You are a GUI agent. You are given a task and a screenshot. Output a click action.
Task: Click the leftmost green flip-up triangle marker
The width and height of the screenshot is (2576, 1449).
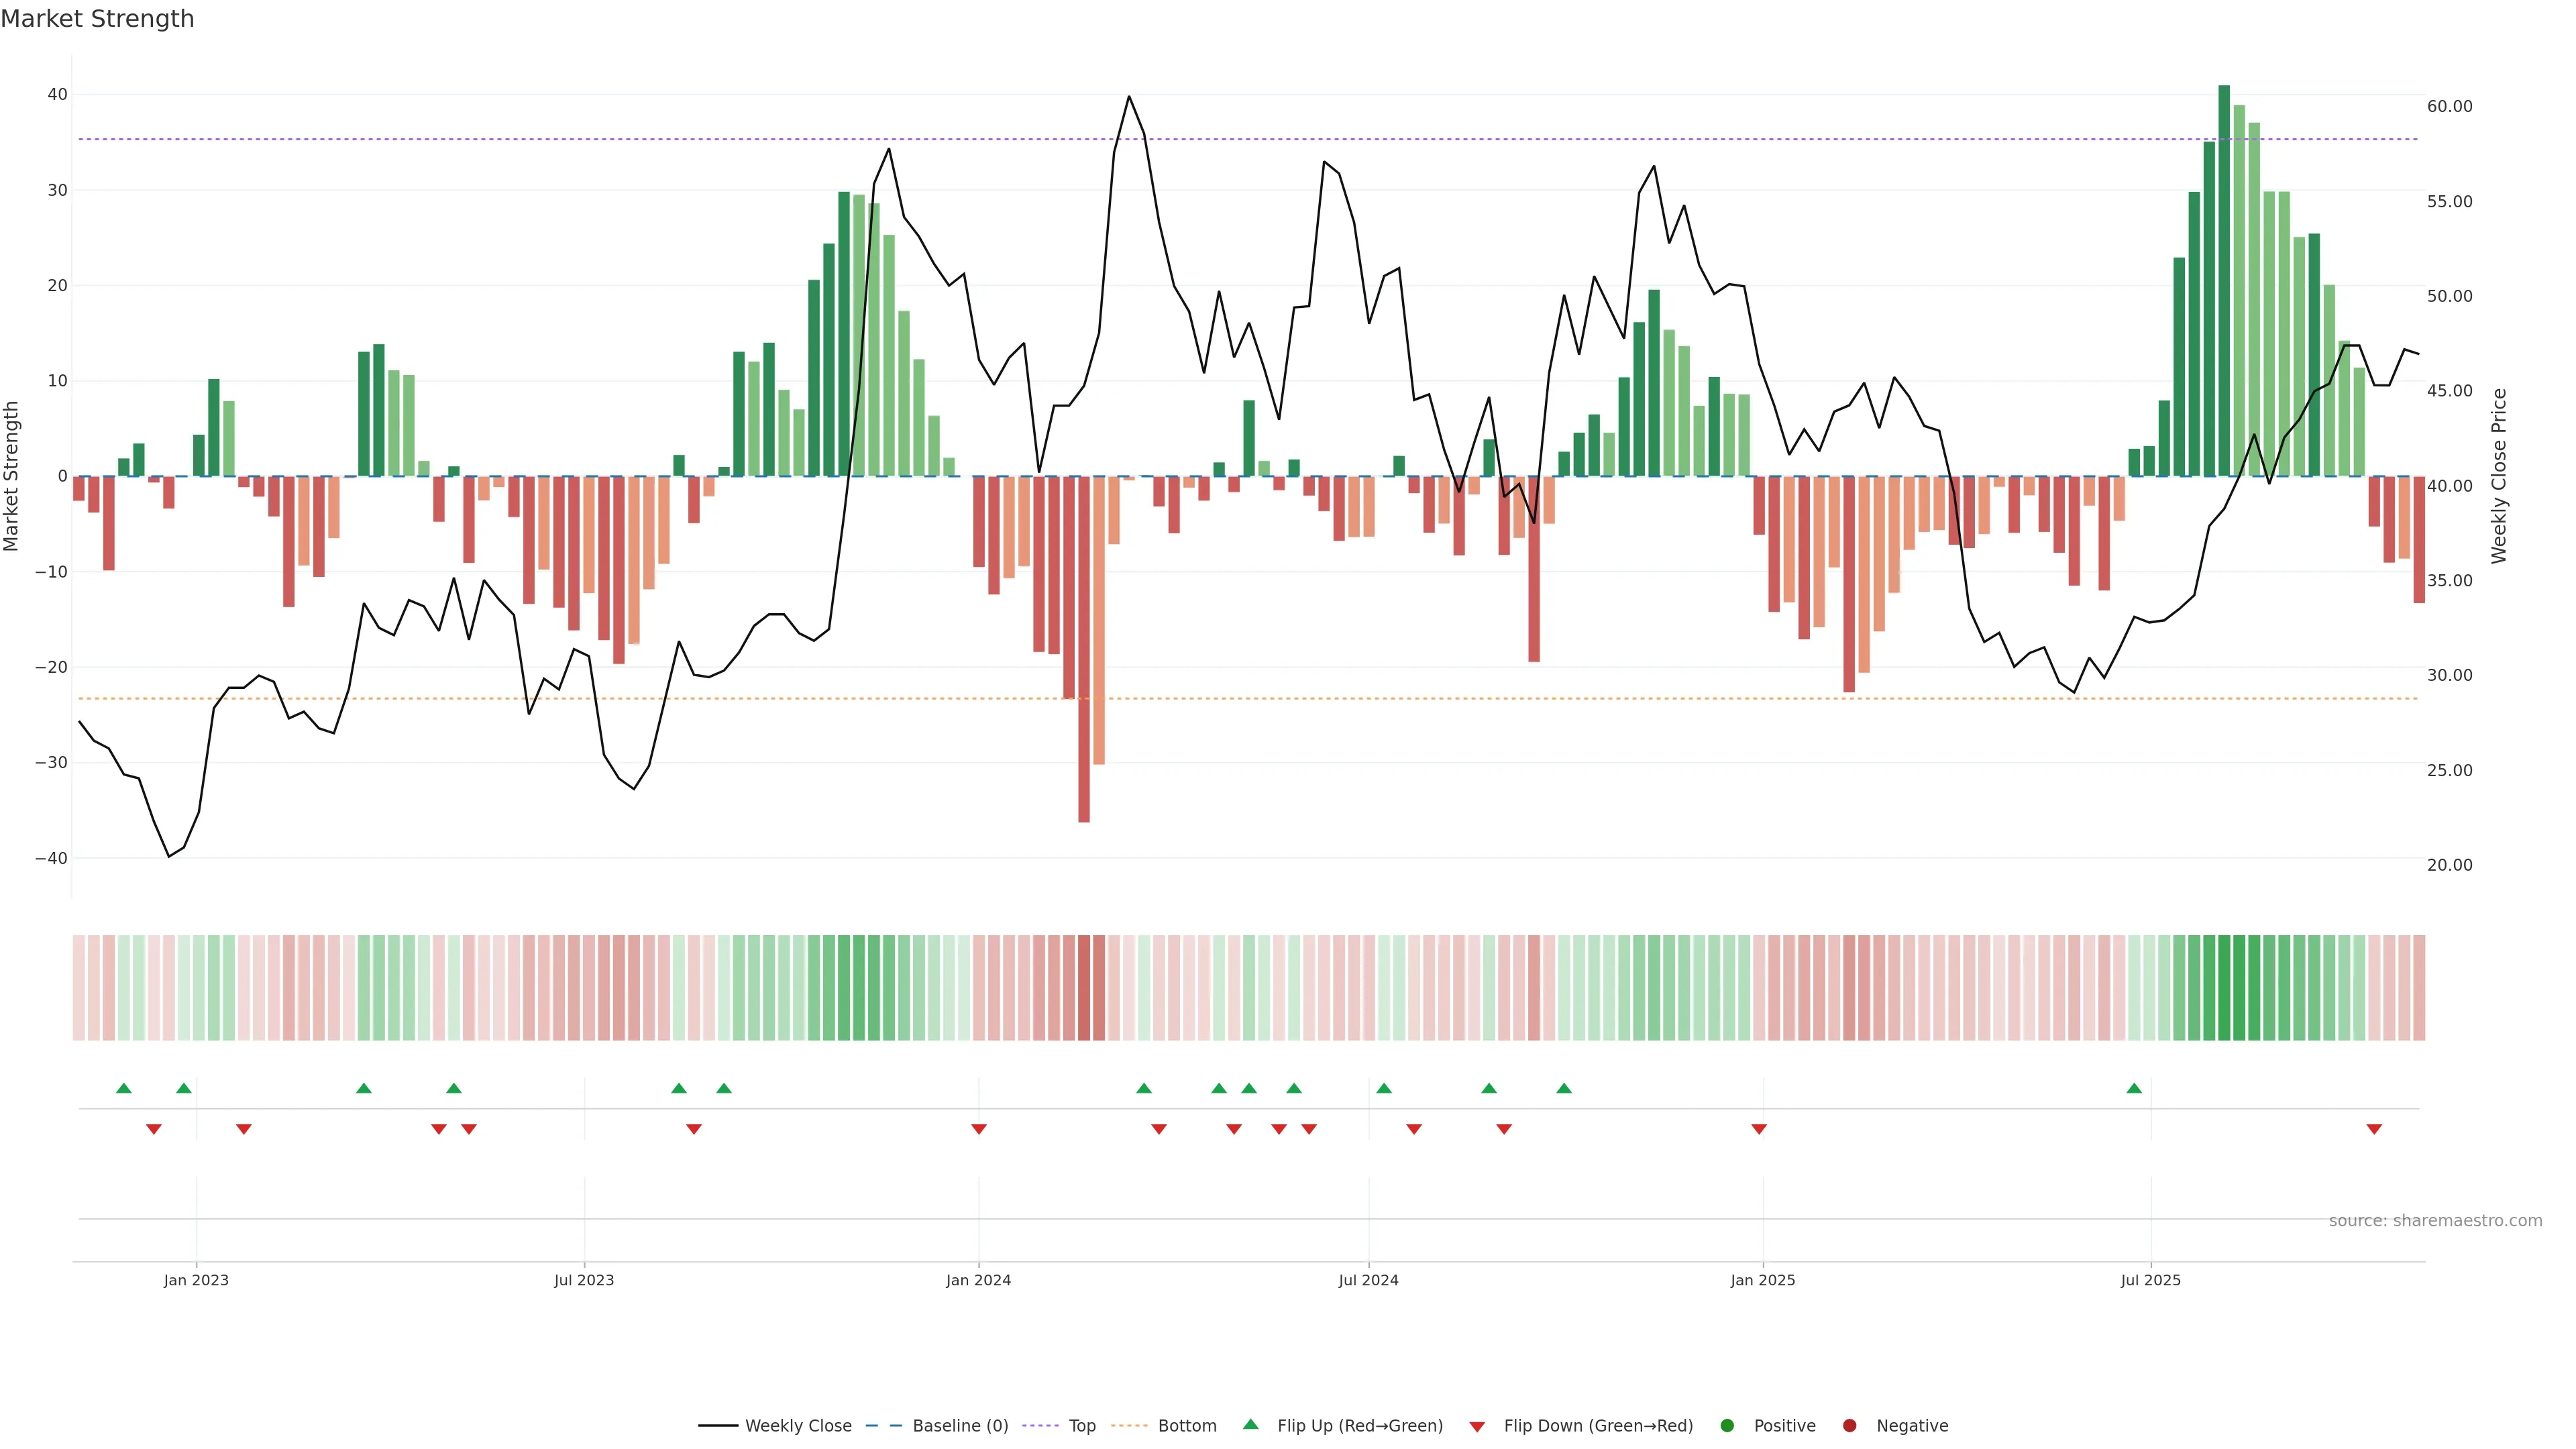[x=124, y=1088]
